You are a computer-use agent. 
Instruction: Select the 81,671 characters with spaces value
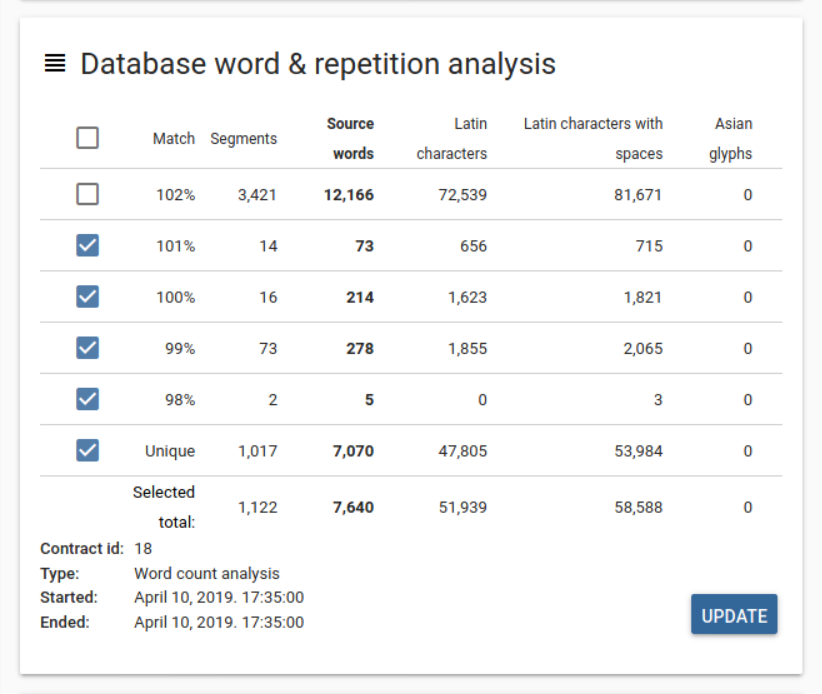point(638,195)
